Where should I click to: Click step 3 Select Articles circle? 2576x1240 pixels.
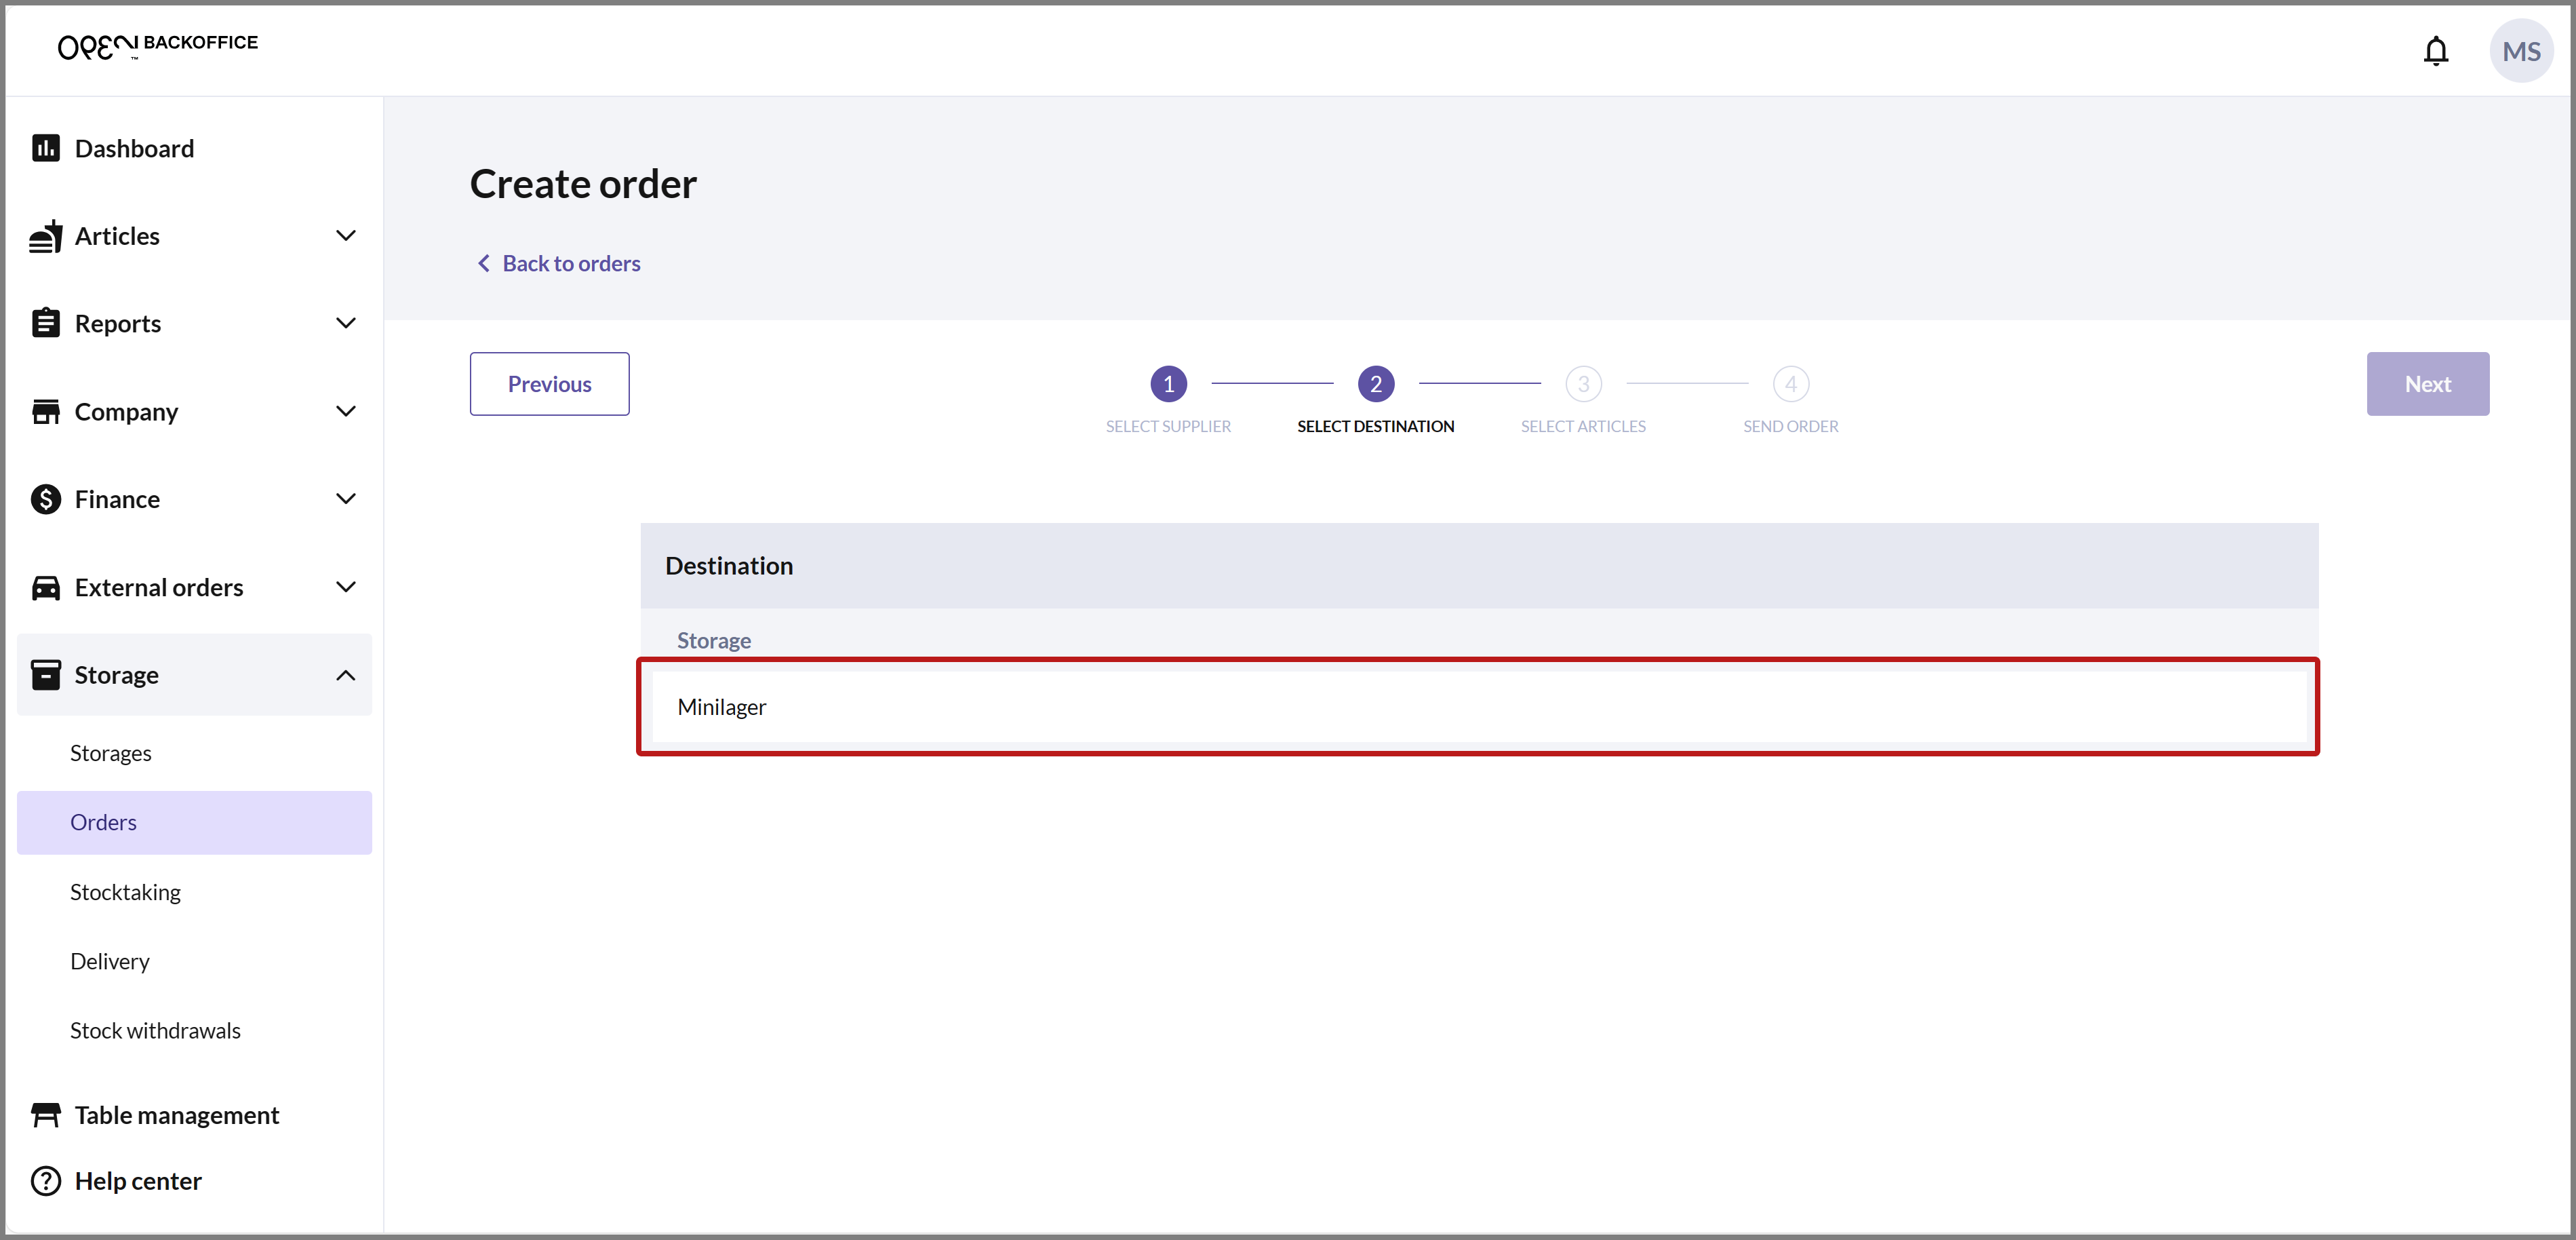(x=1583, y=384)
